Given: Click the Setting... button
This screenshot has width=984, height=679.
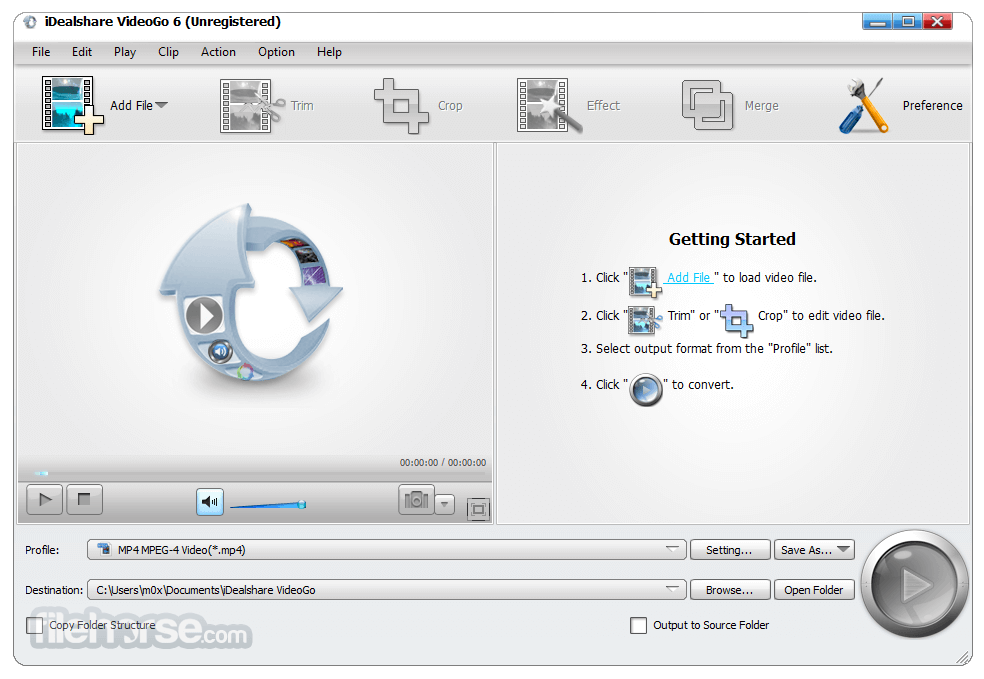Looking at the screenshot, I should tap(729, 550).
